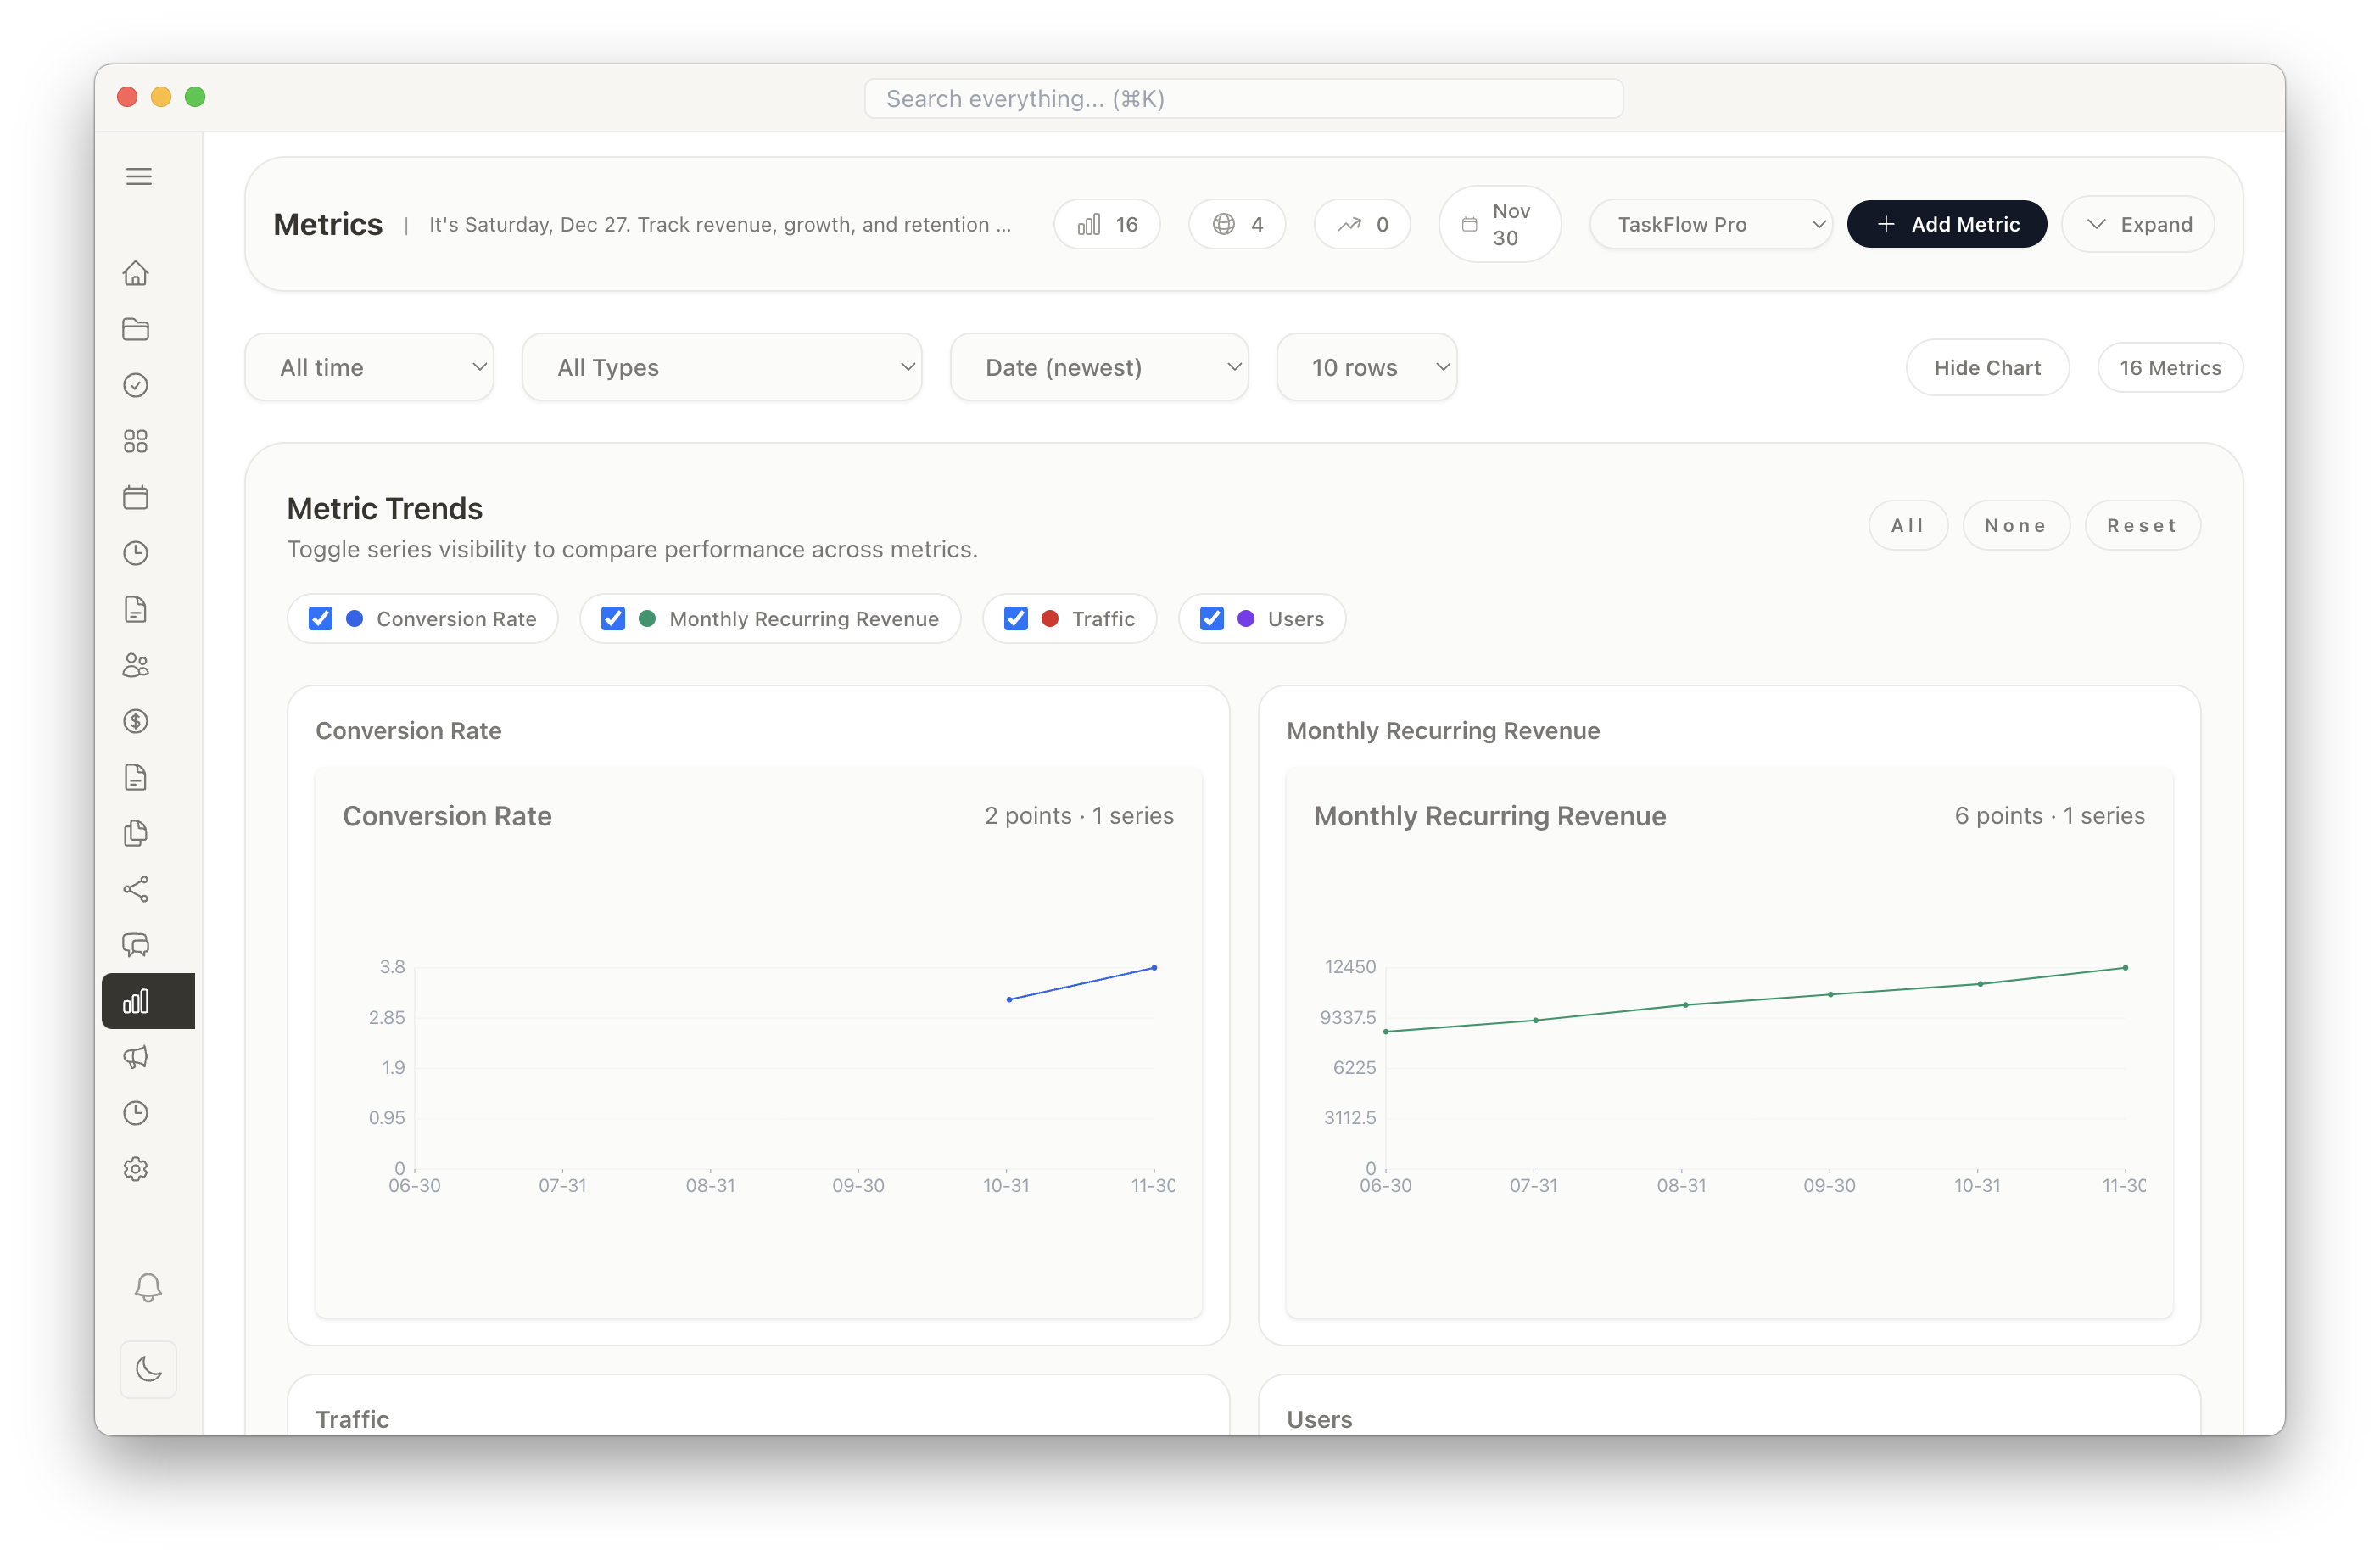Click the green Monthly Recurring Revenue dot
This screenshot has width=2380, height=1561.
pyautogui.click(x=647, y=619)
